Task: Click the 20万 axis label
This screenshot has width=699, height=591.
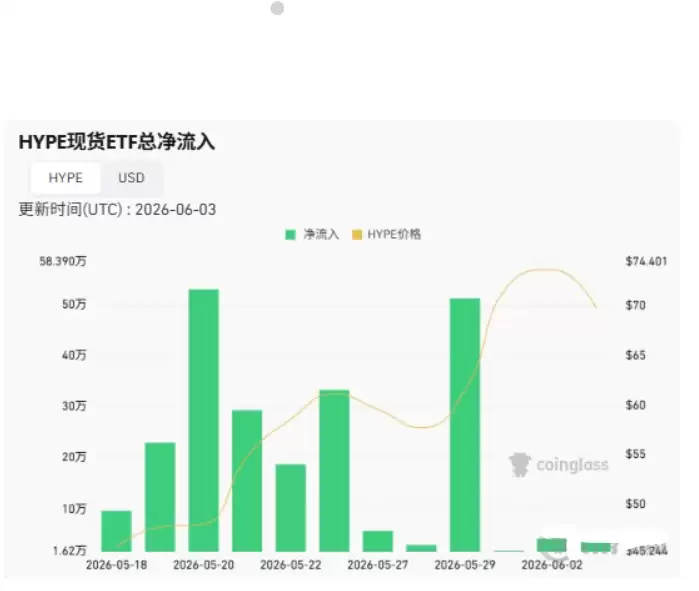Action: click(x=74, y=457)
